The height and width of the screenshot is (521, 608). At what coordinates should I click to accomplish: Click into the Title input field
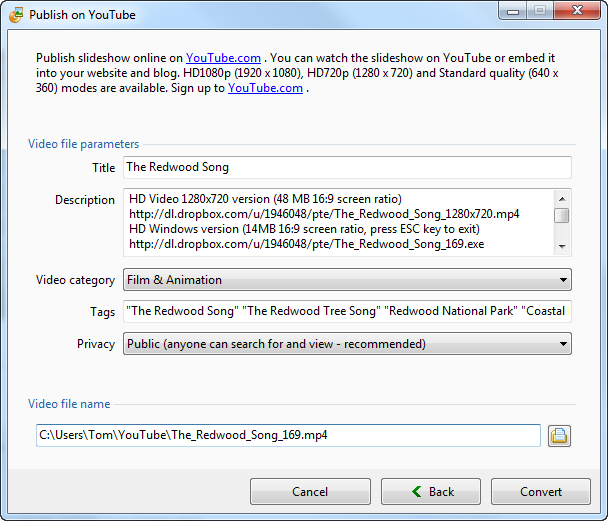click(347, 167)
